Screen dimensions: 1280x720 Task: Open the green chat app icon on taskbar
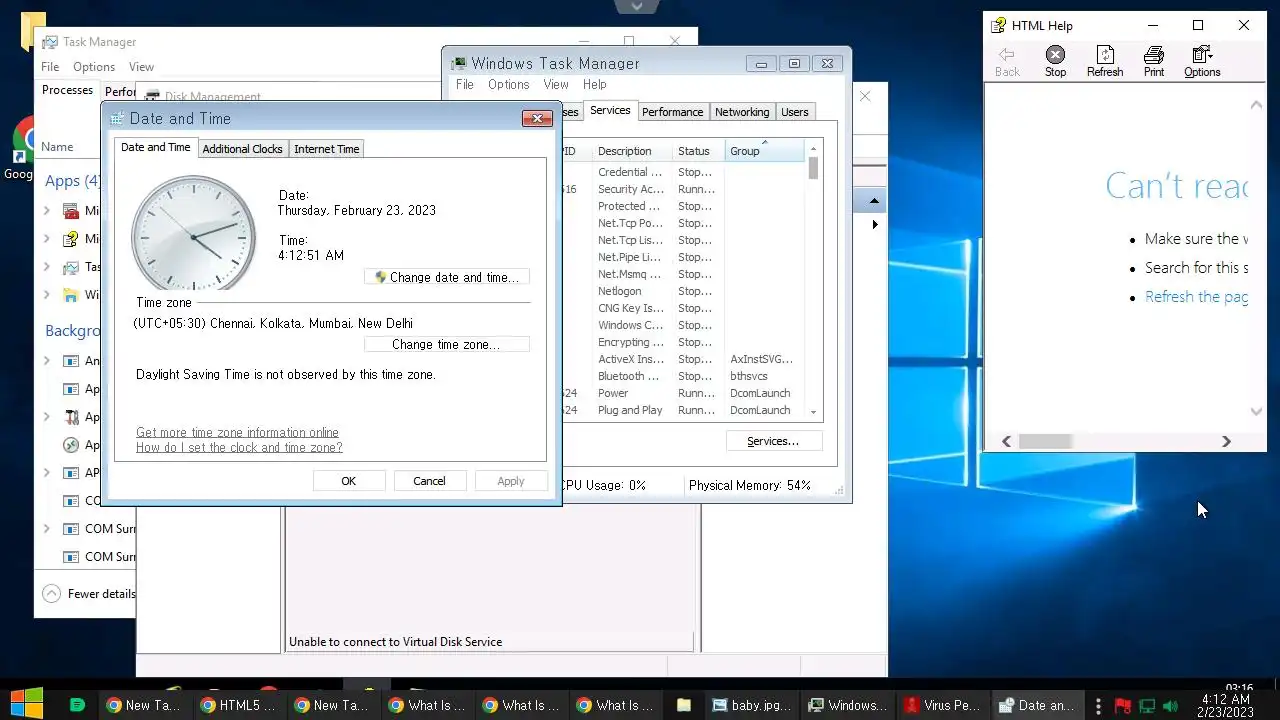click(77, 705)
